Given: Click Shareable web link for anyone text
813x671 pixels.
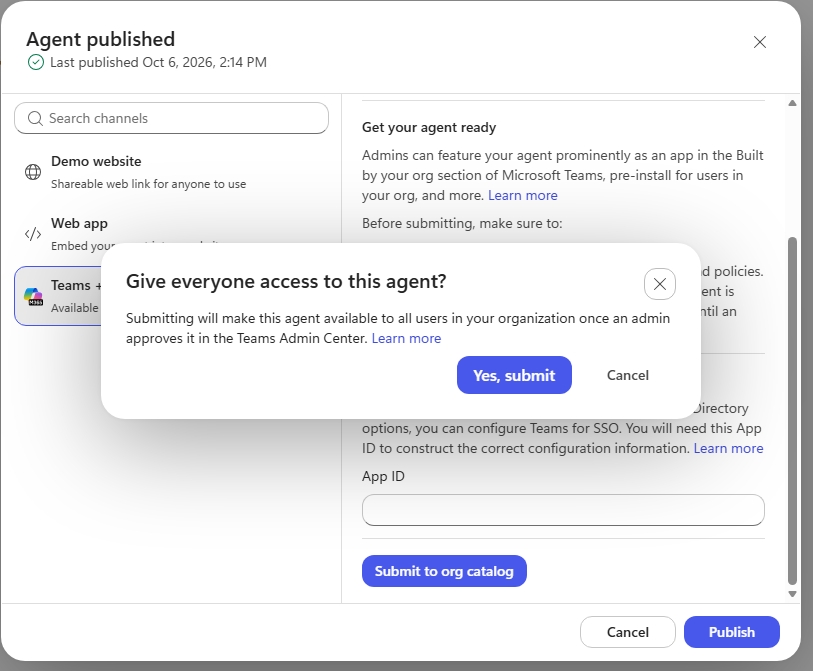Looking at the screenshot, I should [148, 184].
